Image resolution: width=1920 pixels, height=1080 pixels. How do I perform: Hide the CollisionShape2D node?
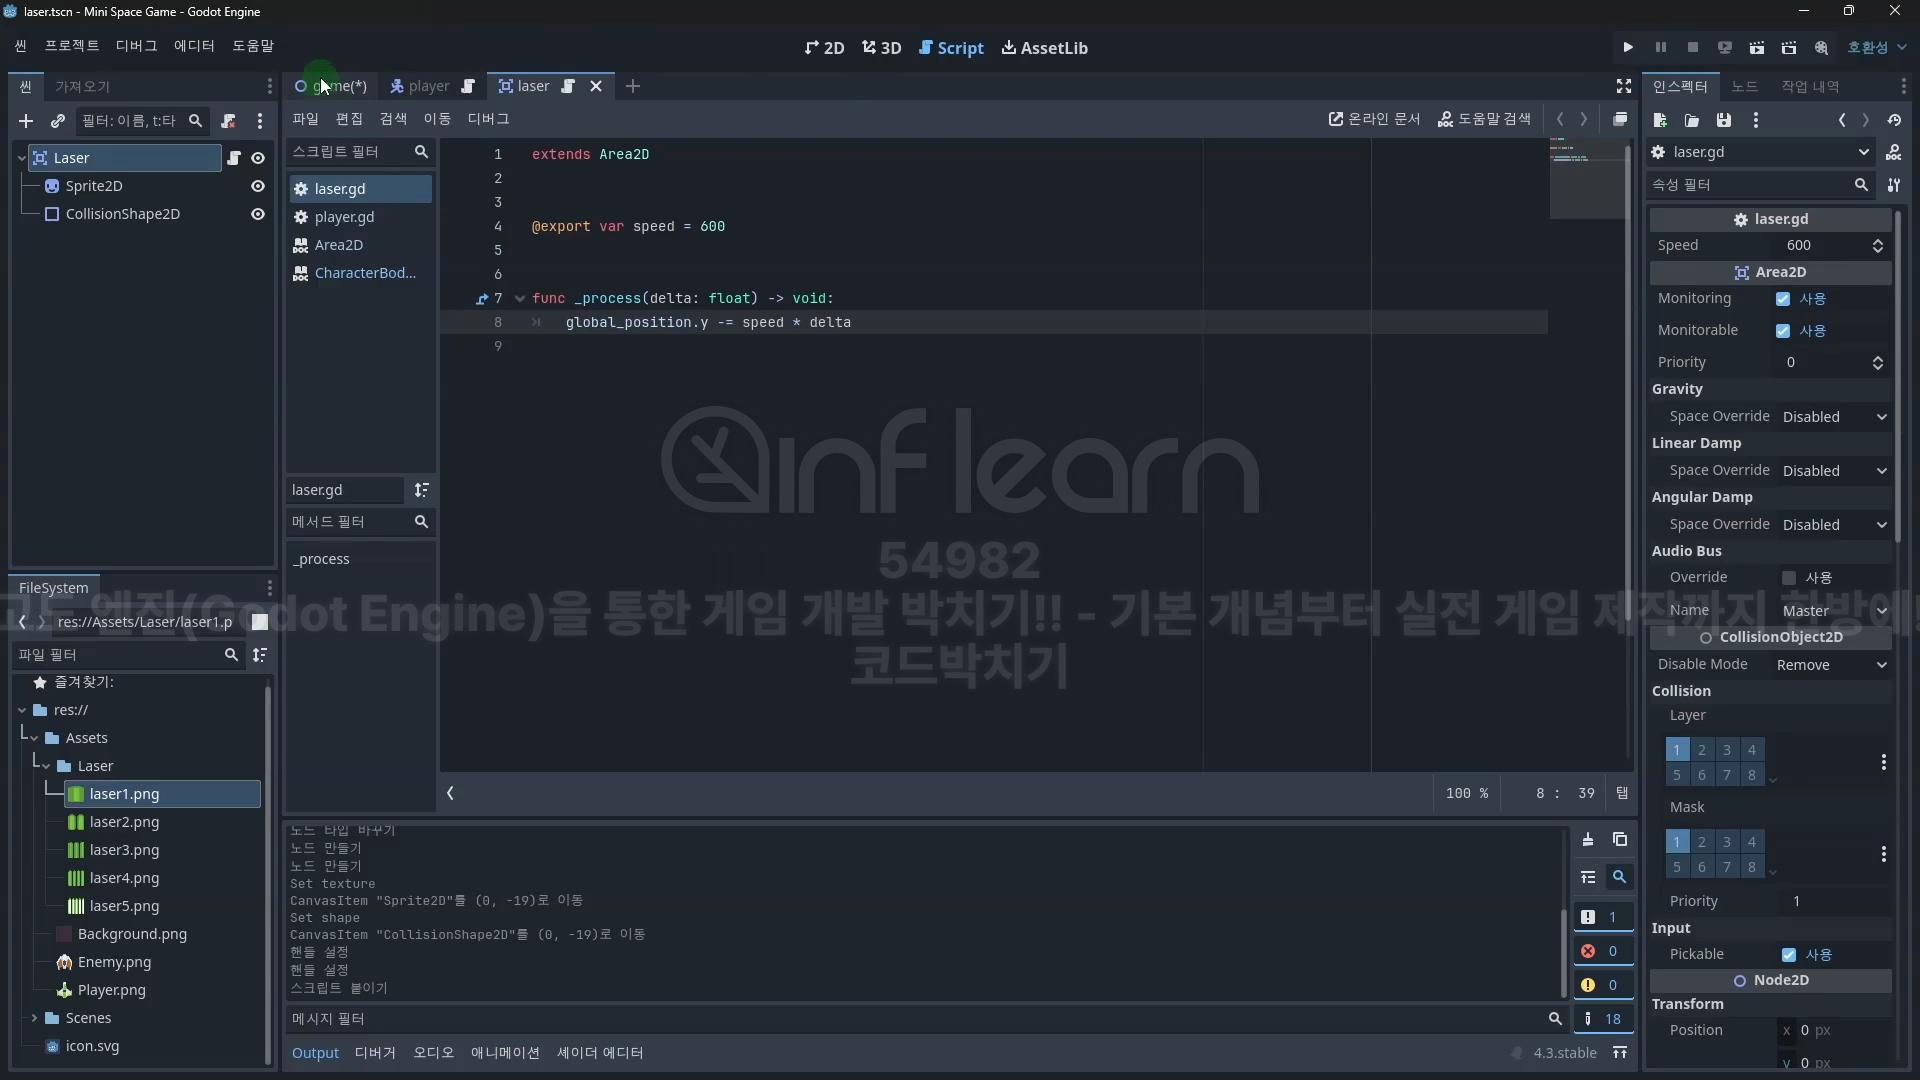[x=258, y=214]
